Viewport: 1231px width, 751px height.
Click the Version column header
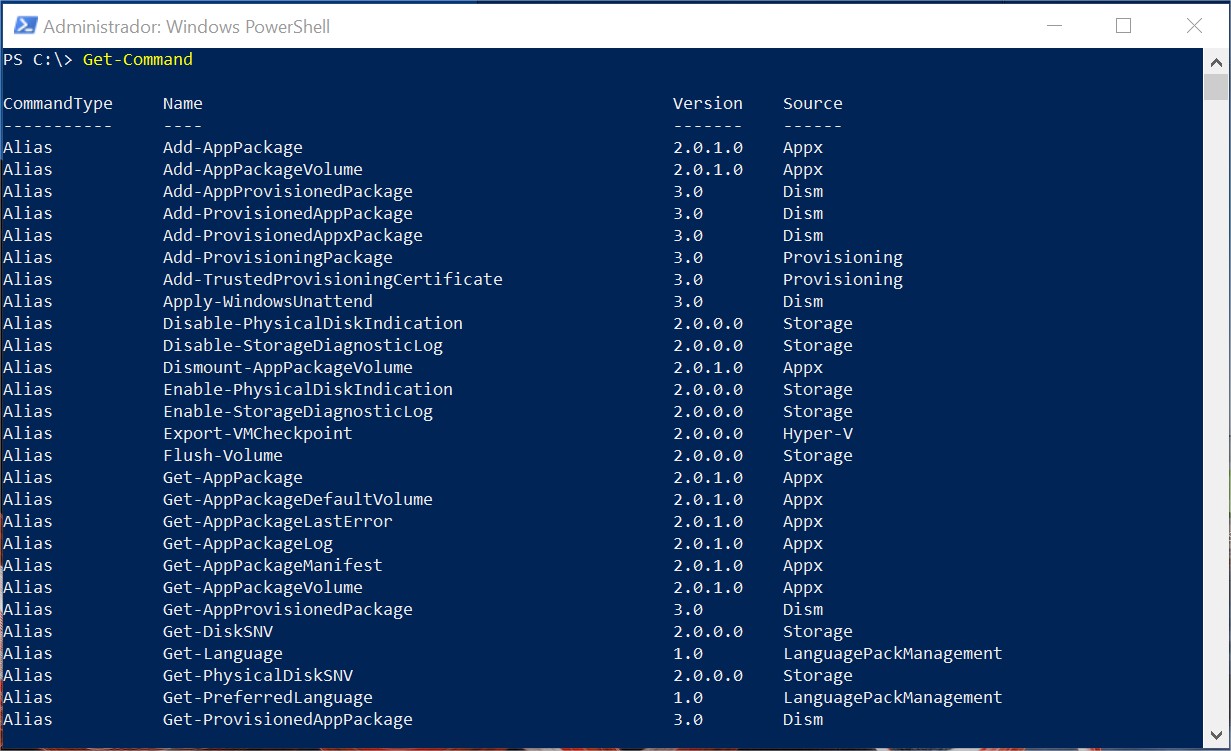pyautogui.click(x=708, y=104)
